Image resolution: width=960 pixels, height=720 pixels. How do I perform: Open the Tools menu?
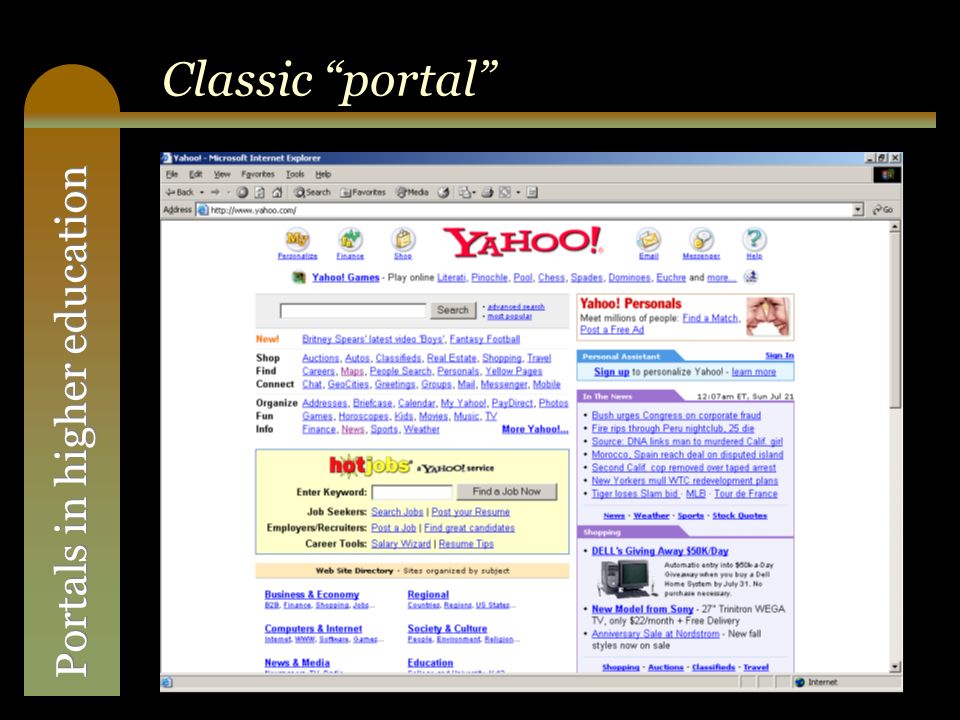click(x=295, y=174)
